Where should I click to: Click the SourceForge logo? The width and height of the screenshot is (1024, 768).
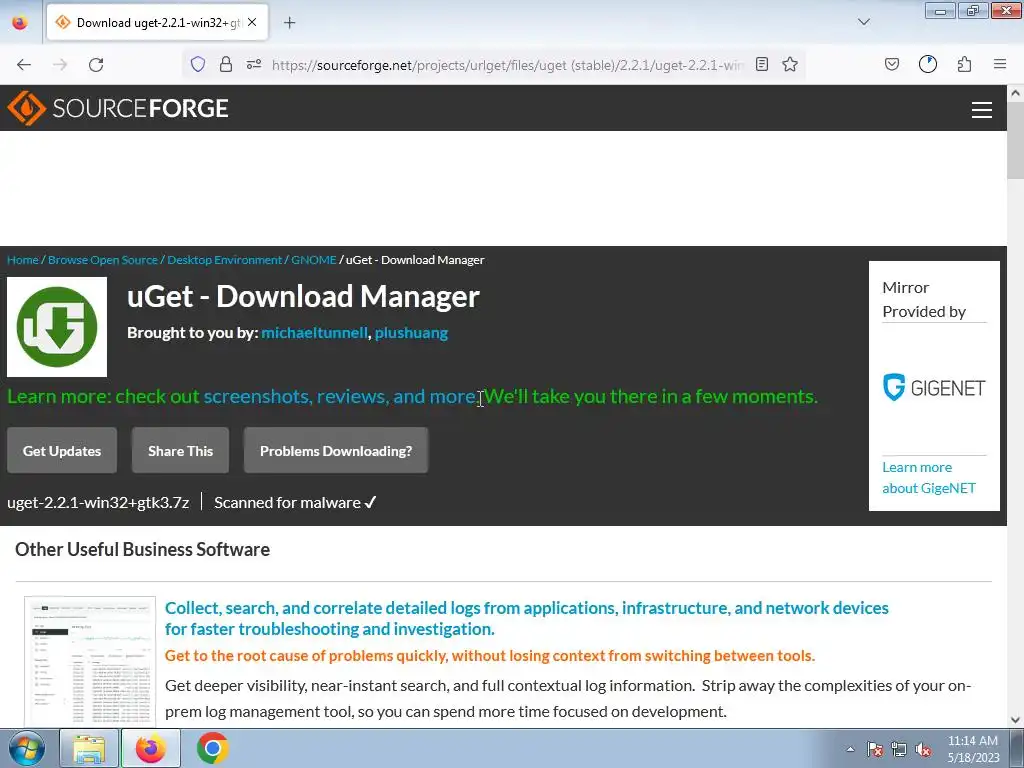click(118, 108)
